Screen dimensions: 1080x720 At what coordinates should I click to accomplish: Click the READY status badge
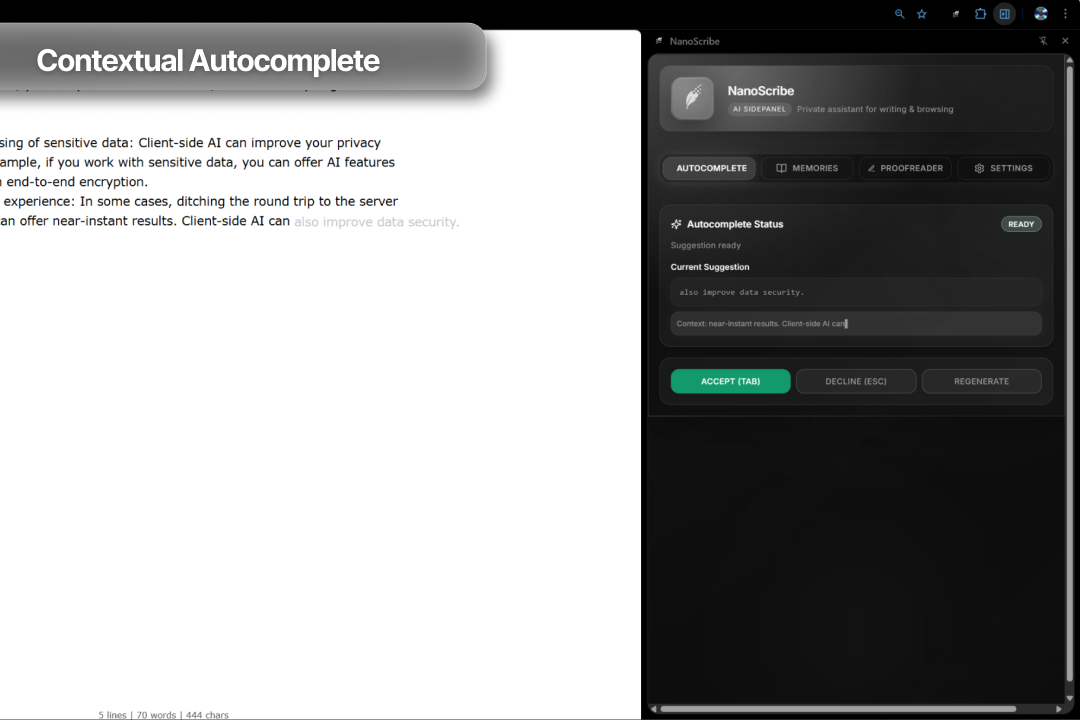pyautogui.click(x=1021, y=224)
